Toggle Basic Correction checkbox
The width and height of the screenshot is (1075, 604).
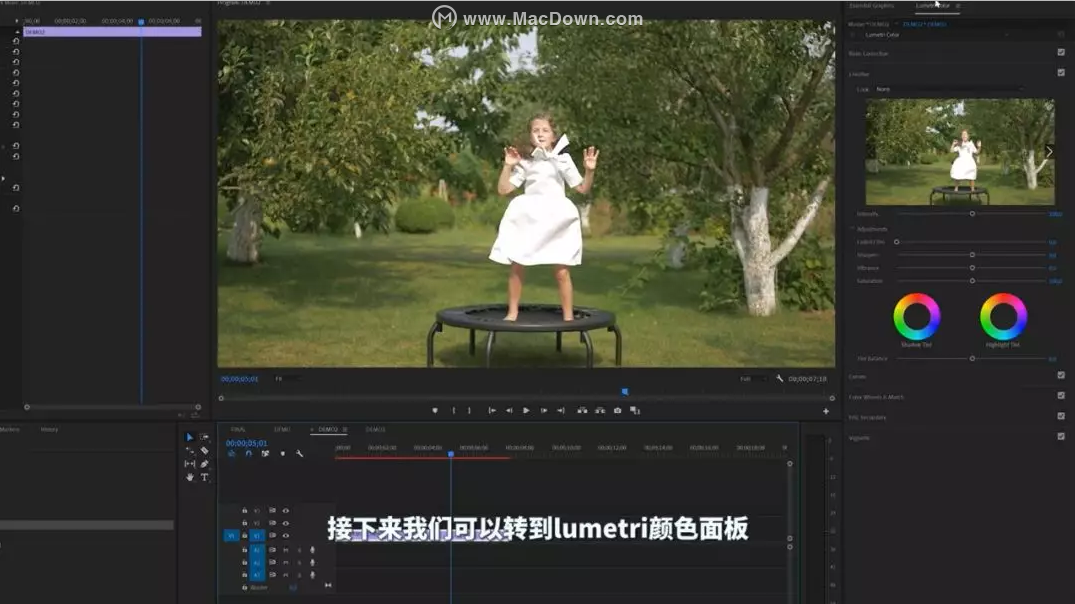pos(1061,52)
